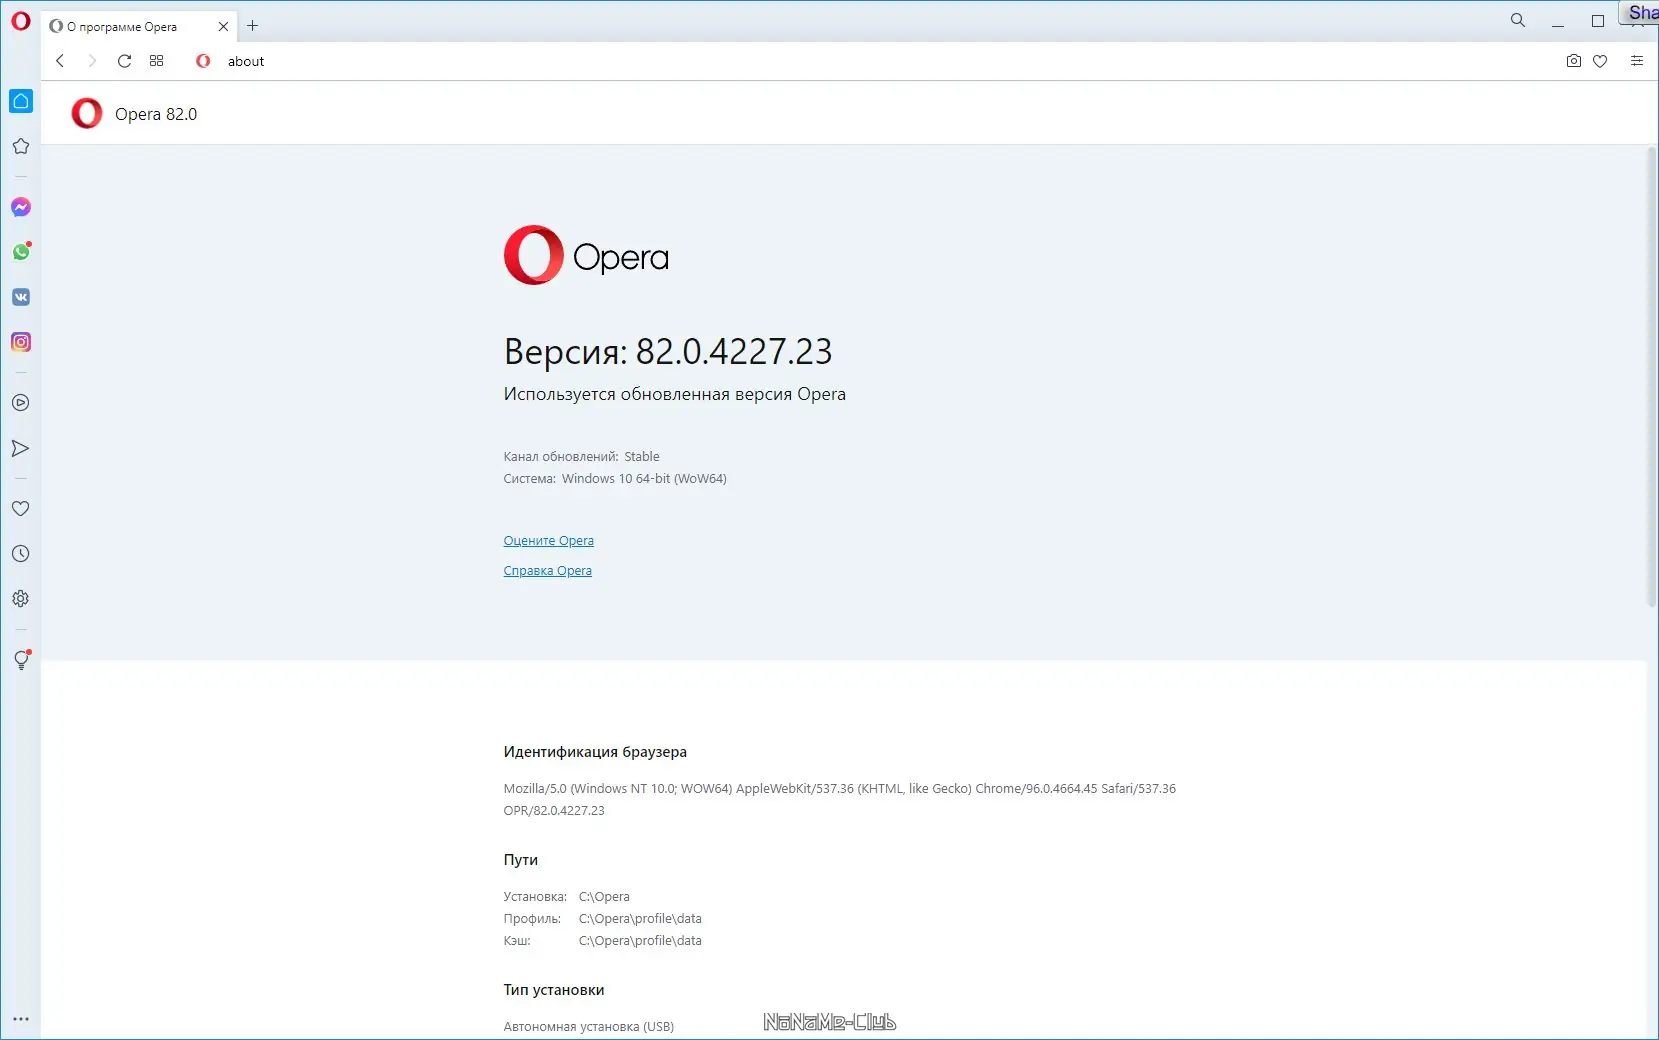Go back with the back arrow
This screenshot has width=1659, height=1040.
tap(60, 61)
